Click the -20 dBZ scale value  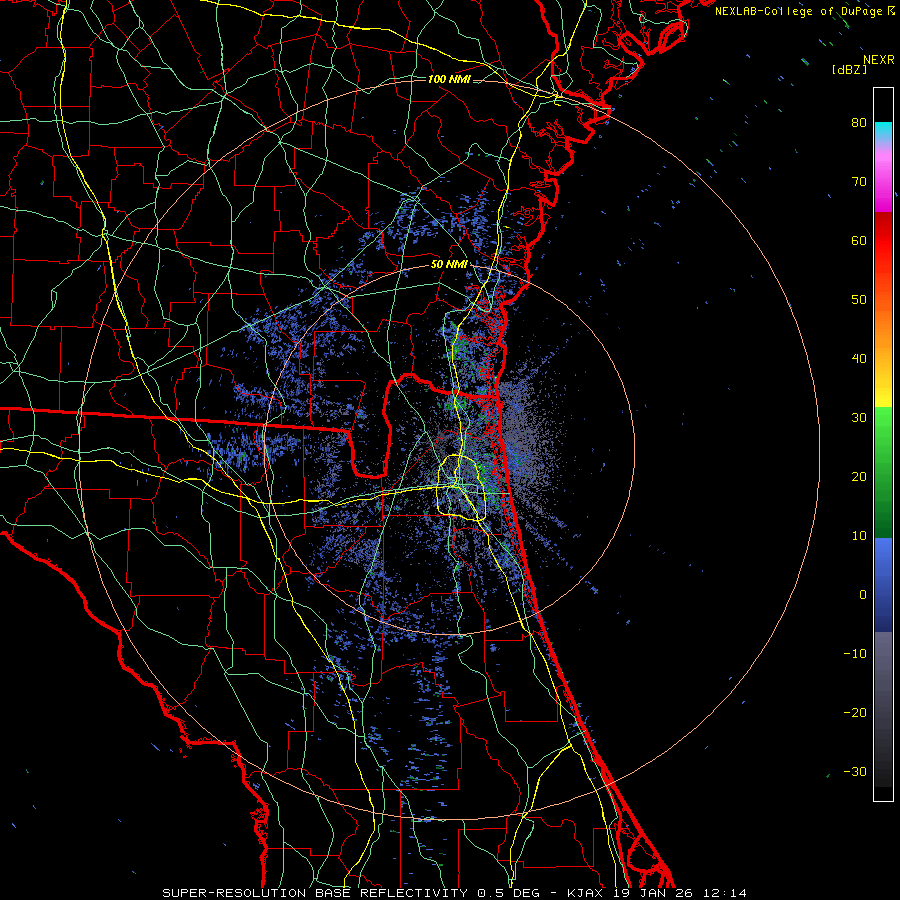coord(855,712)
